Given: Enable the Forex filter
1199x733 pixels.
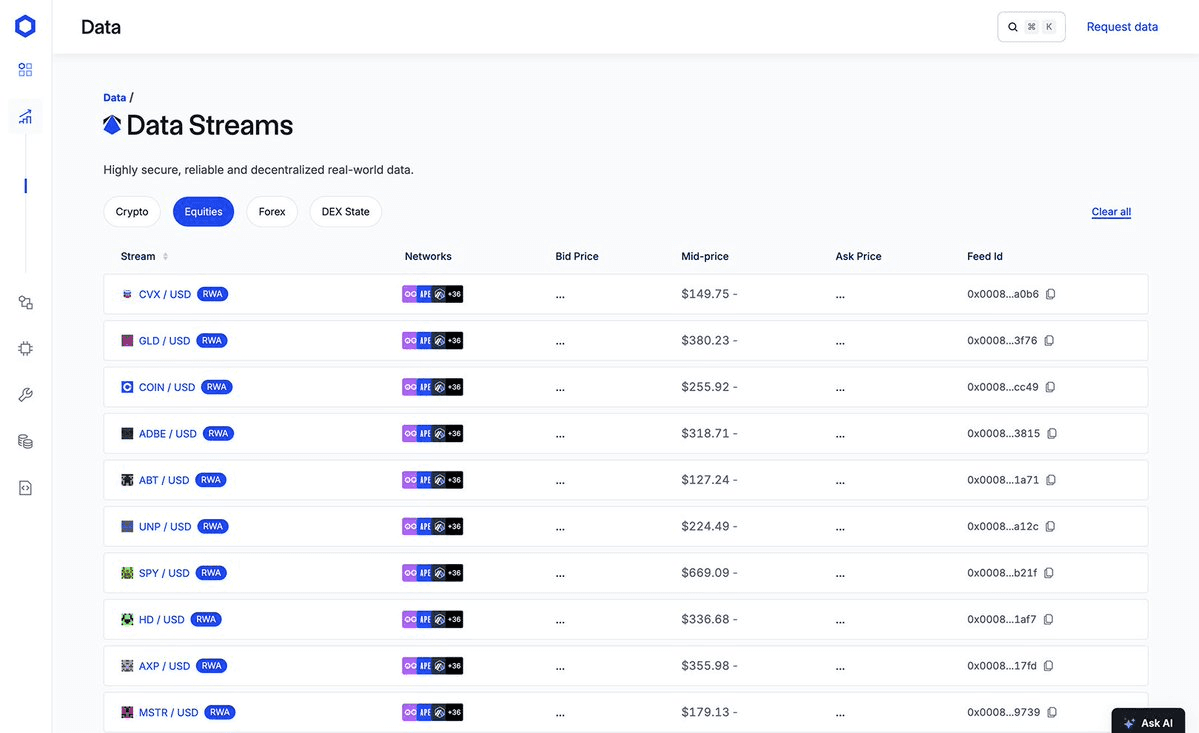Looking at the screenshot, I should tap(271, 211).
